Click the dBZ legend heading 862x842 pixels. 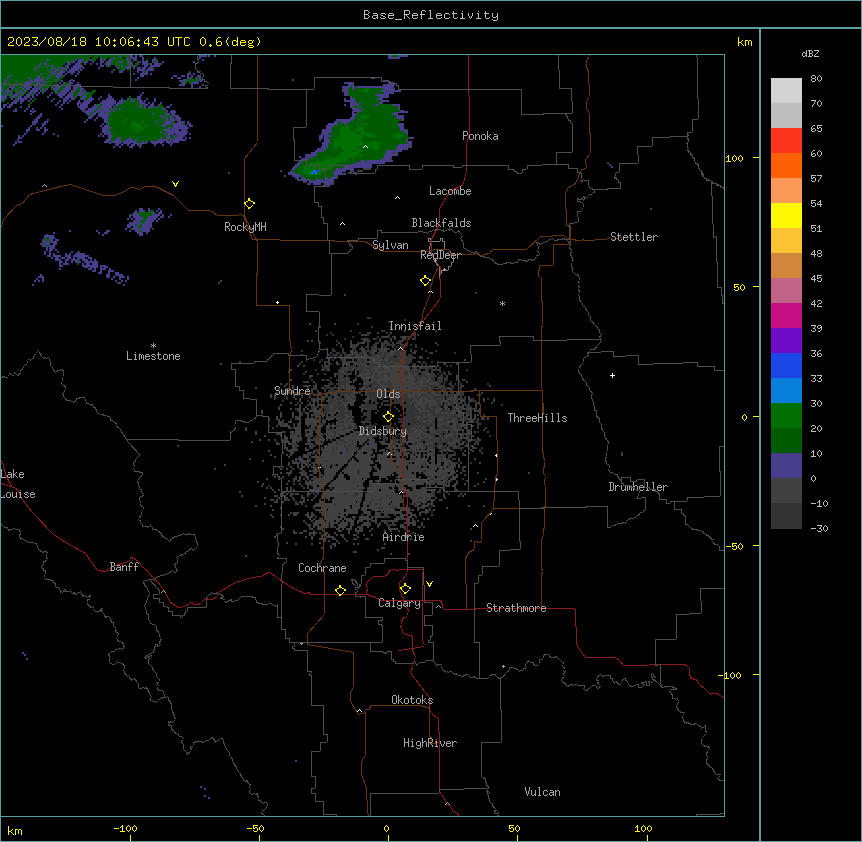pos(810,53)
